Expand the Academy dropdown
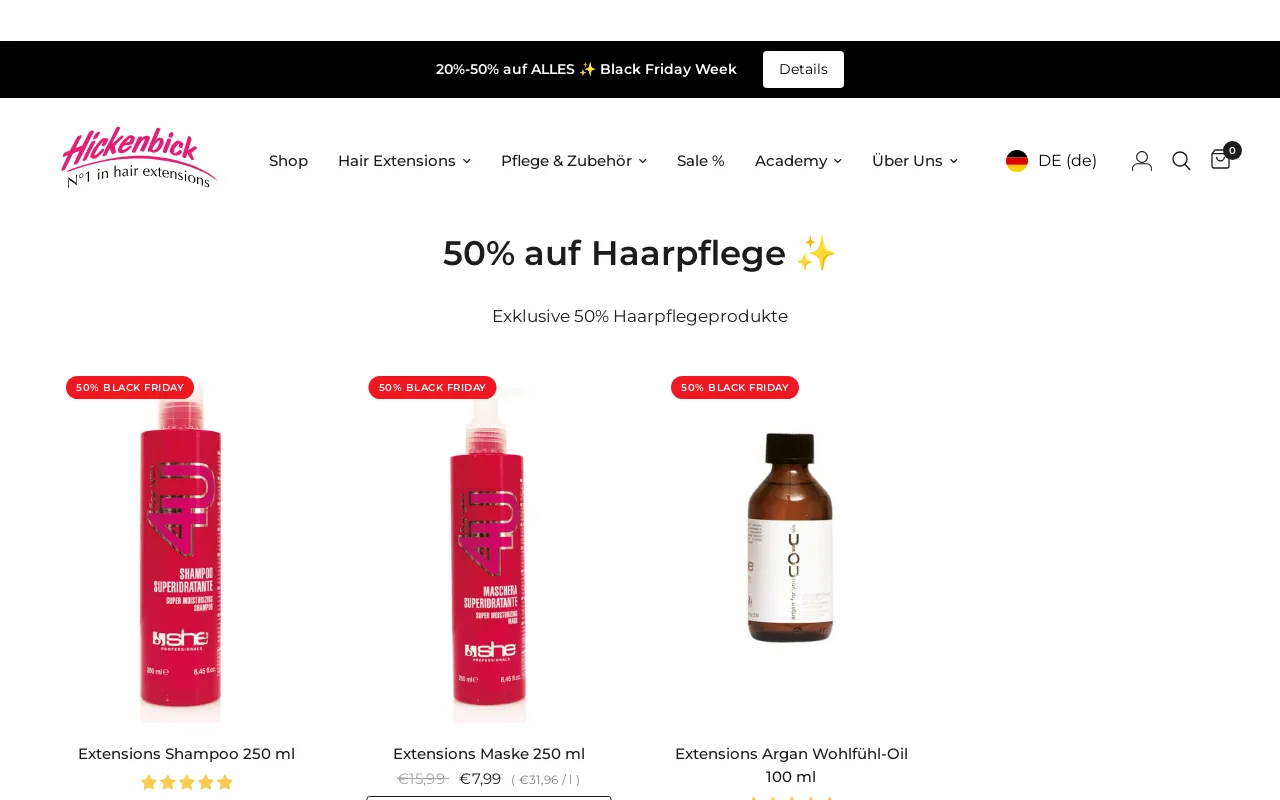 click(x=798, y=161)
